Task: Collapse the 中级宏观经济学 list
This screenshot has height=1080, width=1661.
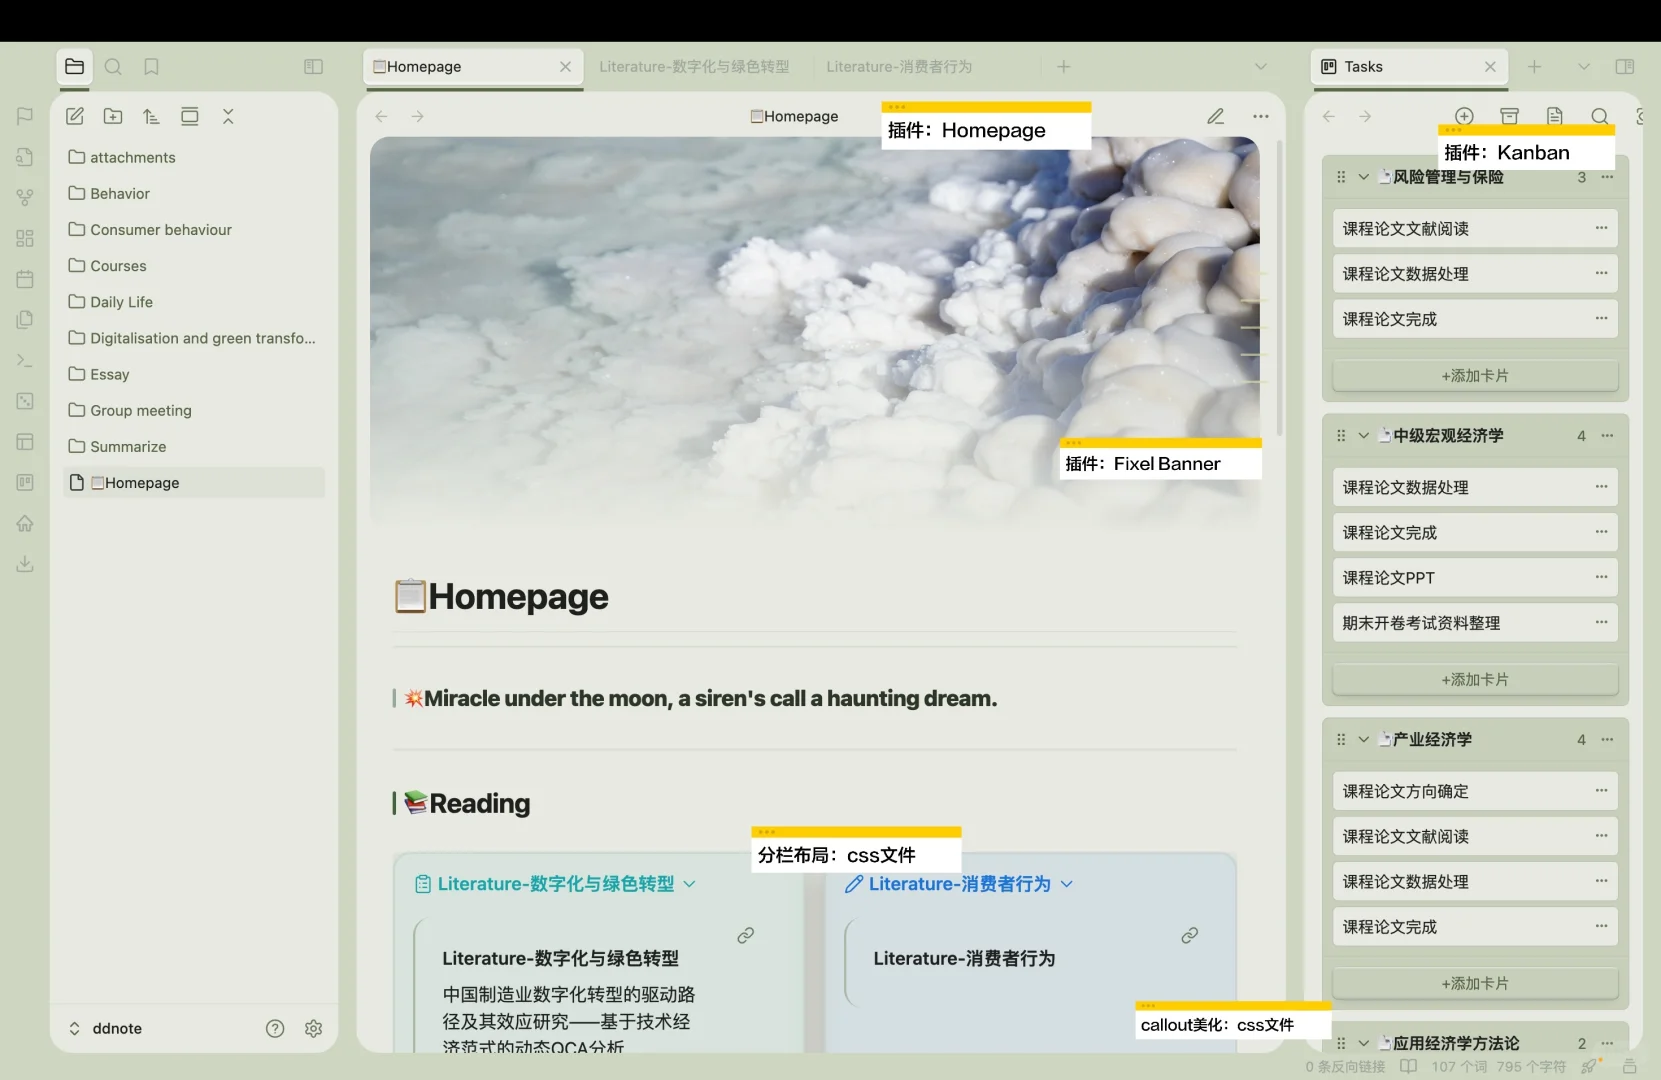Action: 1363,435
